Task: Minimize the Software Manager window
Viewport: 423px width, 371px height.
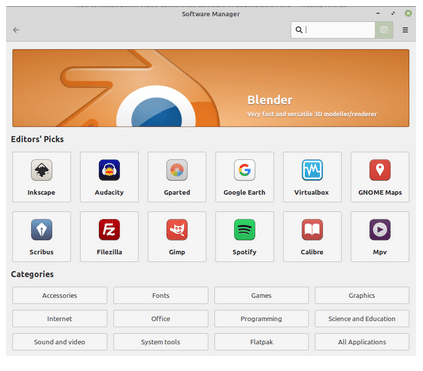Action: point(378,13)
